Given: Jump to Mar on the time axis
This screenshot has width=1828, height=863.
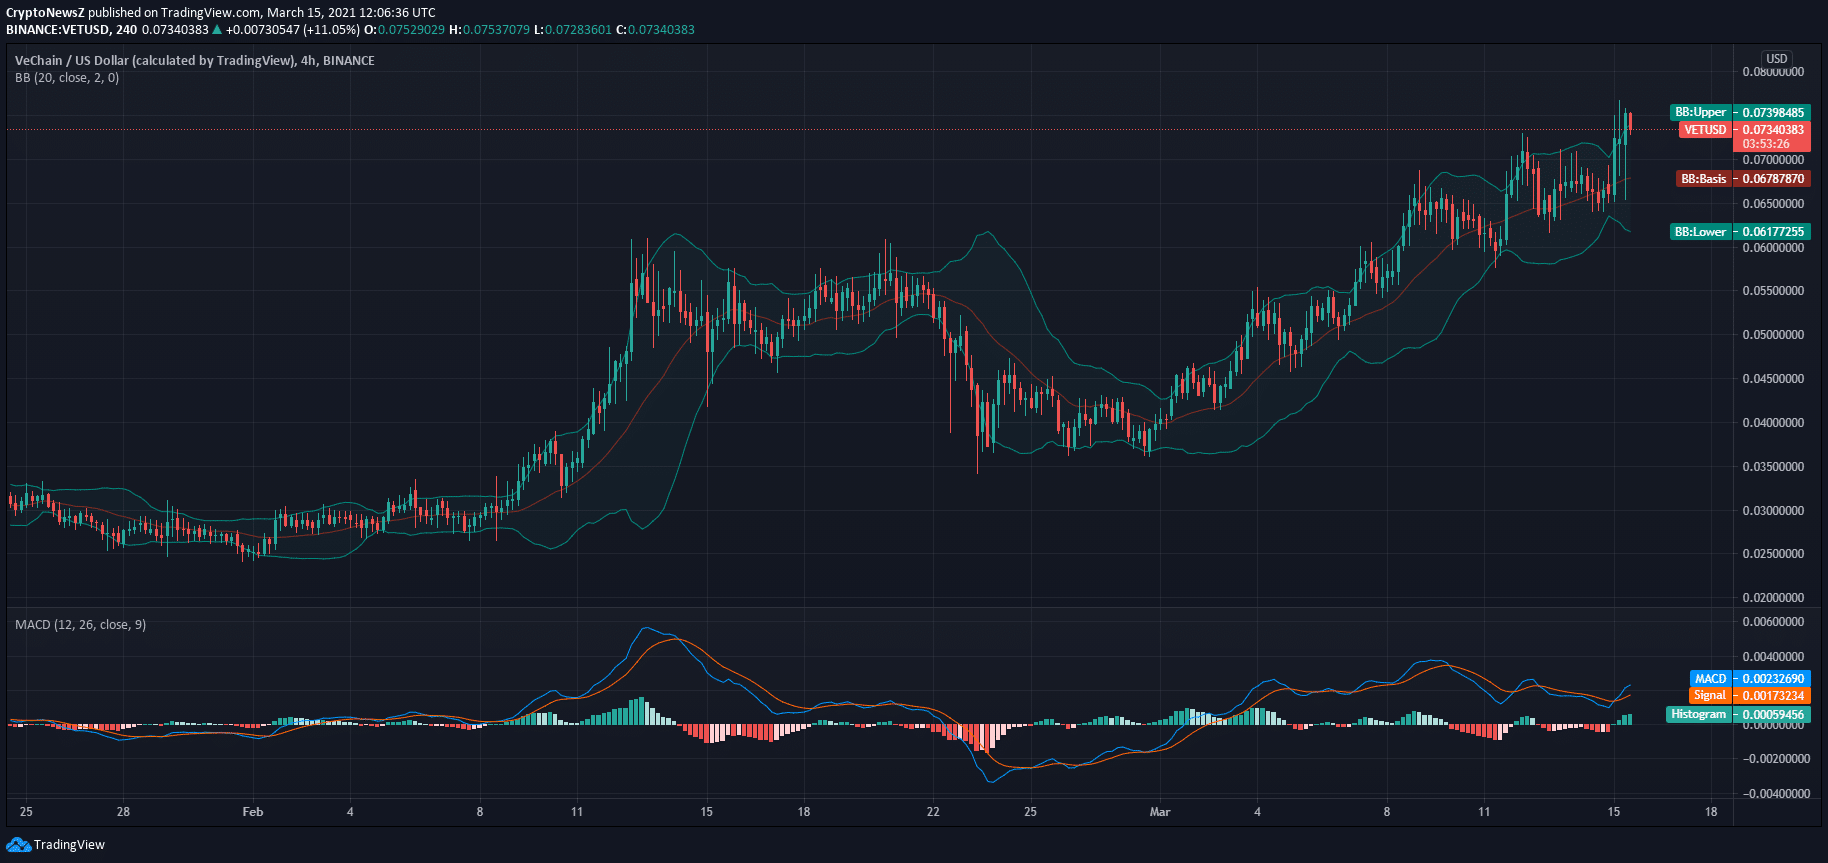Looking at the screenshot, I should [1160, 812].
